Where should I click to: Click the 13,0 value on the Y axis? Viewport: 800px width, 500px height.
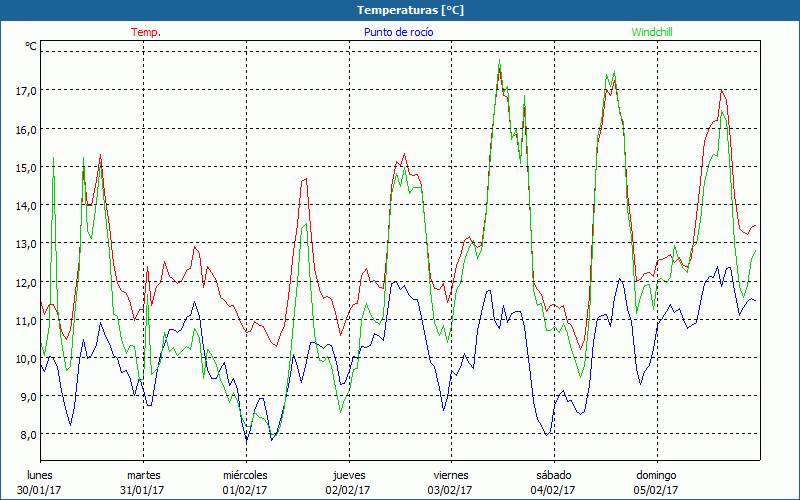[24, 243]
